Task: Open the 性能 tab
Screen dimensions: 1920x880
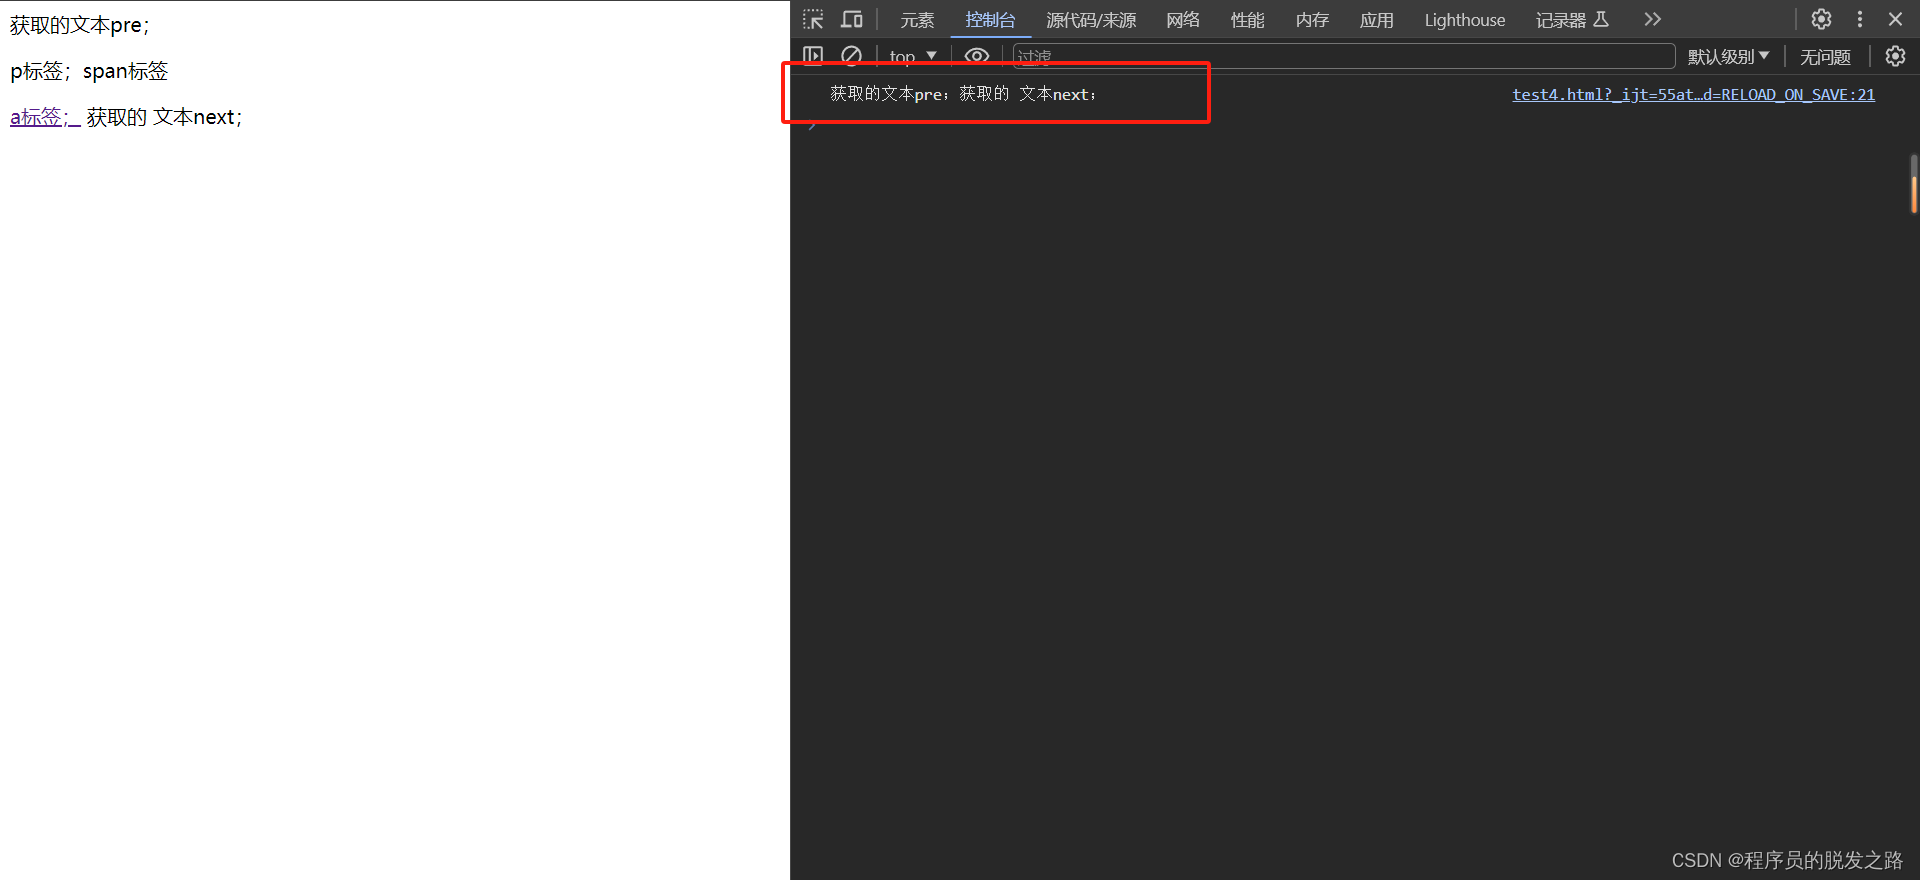Action: click(1247, 20)
